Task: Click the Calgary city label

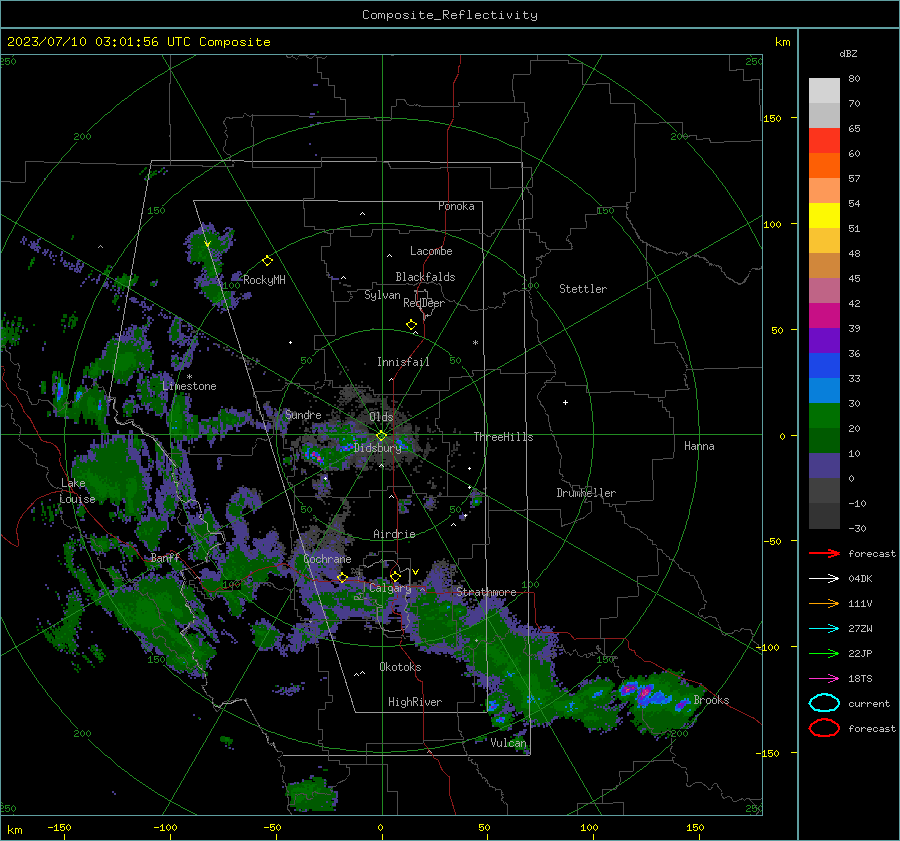Action: pyautogui.click(x=390, y=588)
